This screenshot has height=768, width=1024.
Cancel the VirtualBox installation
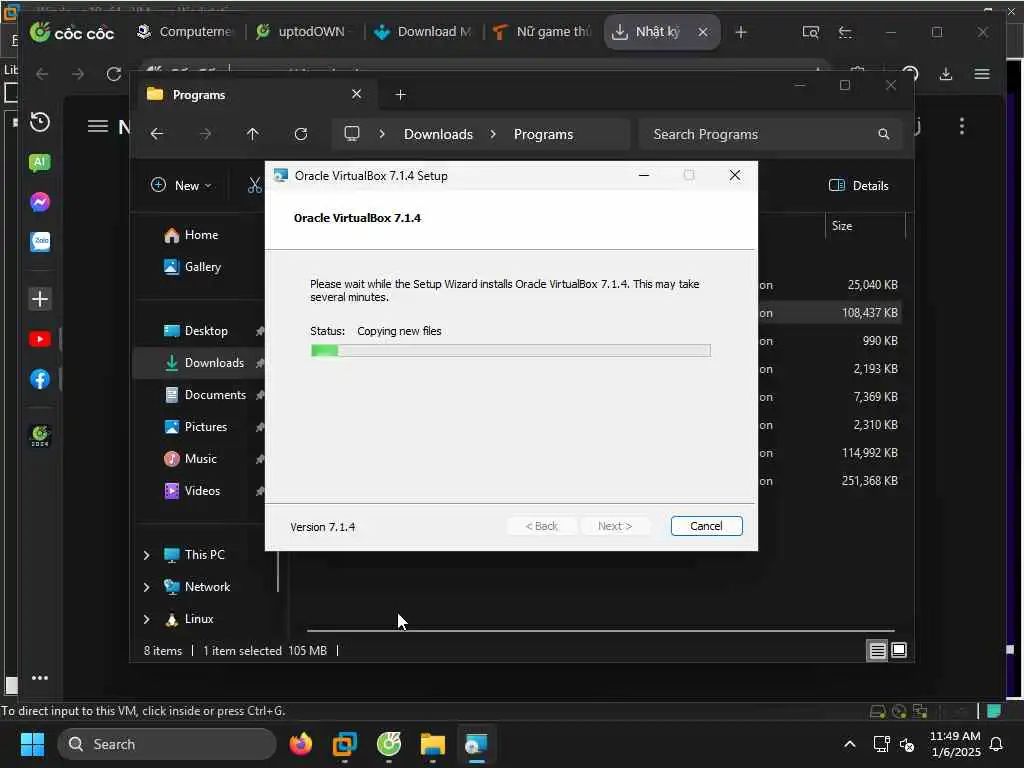706,526
